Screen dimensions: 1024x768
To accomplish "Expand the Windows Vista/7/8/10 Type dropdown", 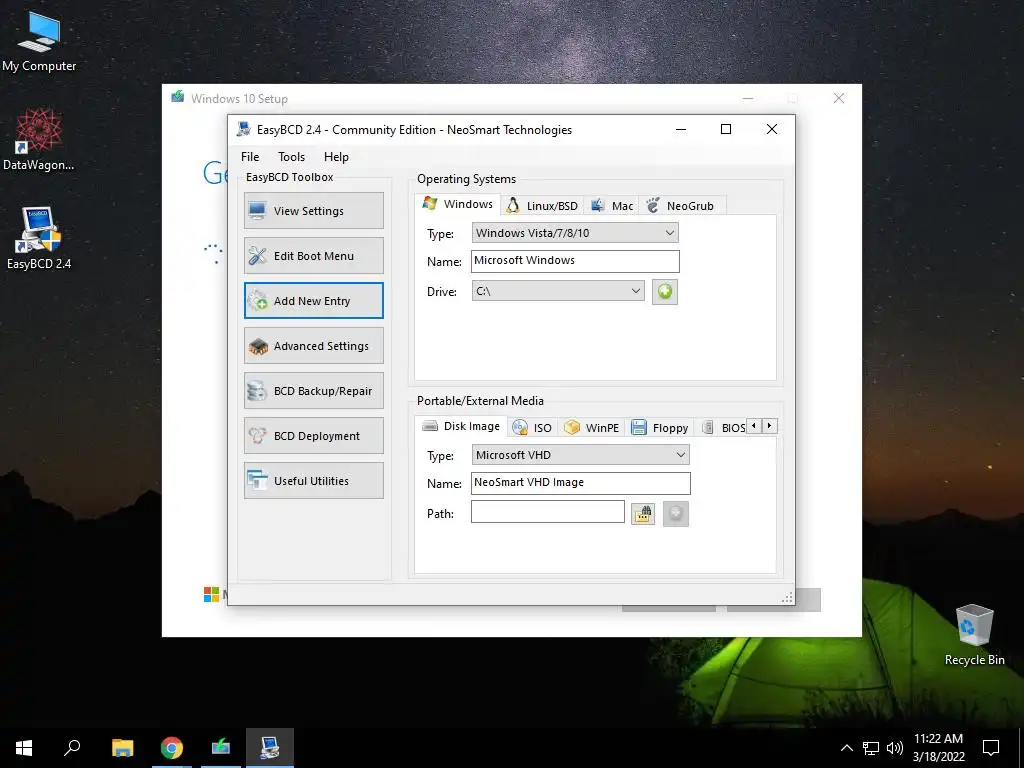I will (575, 232).
